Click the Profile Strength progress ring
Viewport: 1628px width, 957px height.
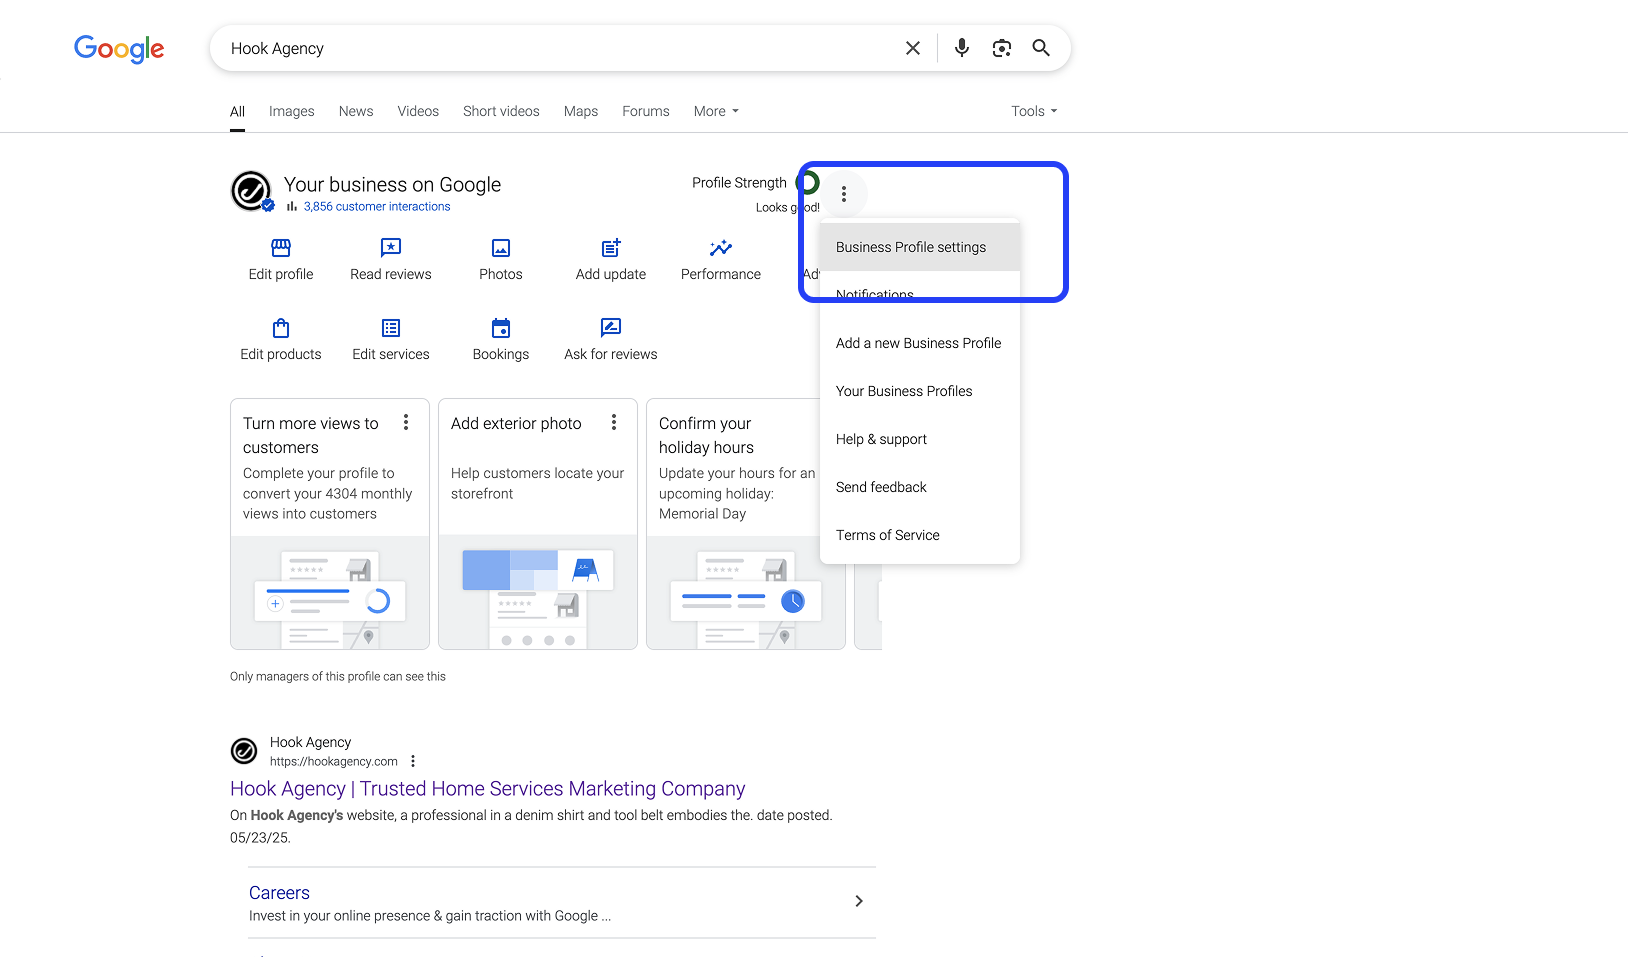pos(808,183)
